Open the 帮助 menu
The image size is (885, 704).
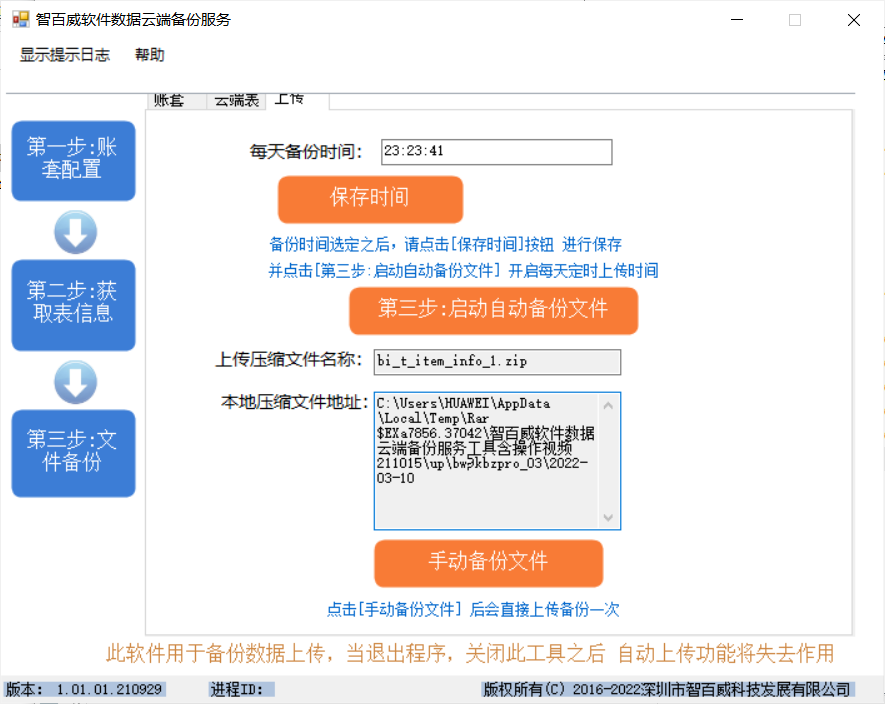click(150, 55)
